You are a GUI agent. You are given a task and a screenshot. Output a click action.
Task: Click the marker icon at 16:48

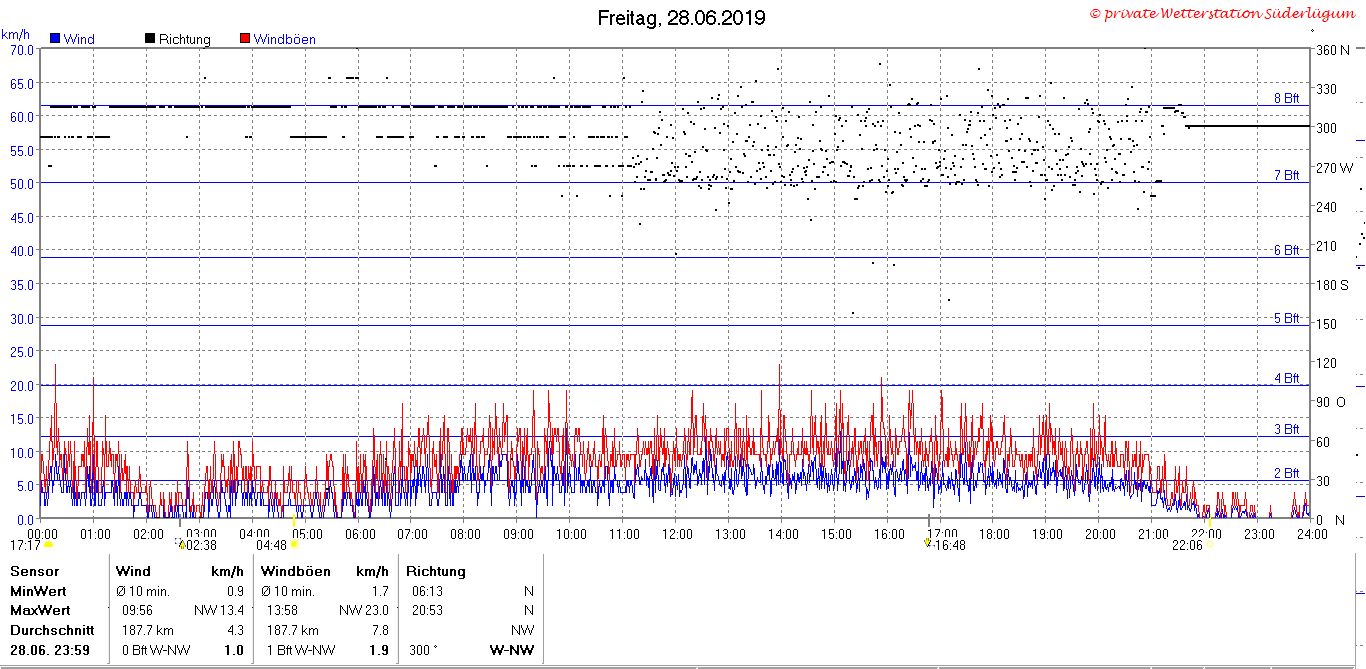(x=927, y=544)
